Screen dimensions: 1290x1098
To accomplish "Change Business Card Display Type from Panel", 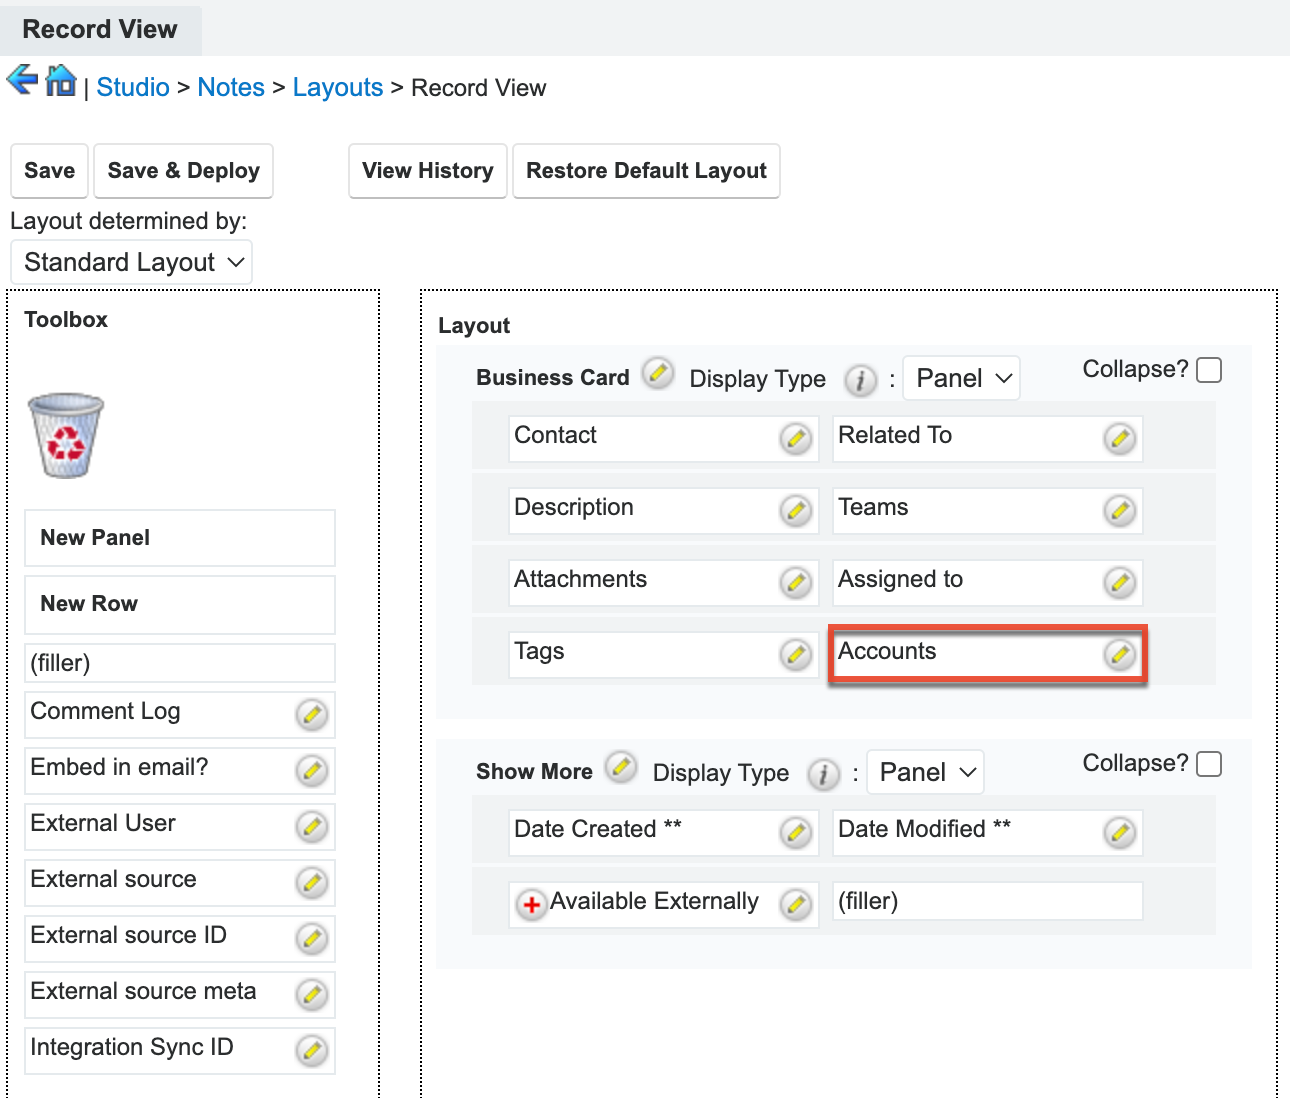I will click(x=960, y=378).
